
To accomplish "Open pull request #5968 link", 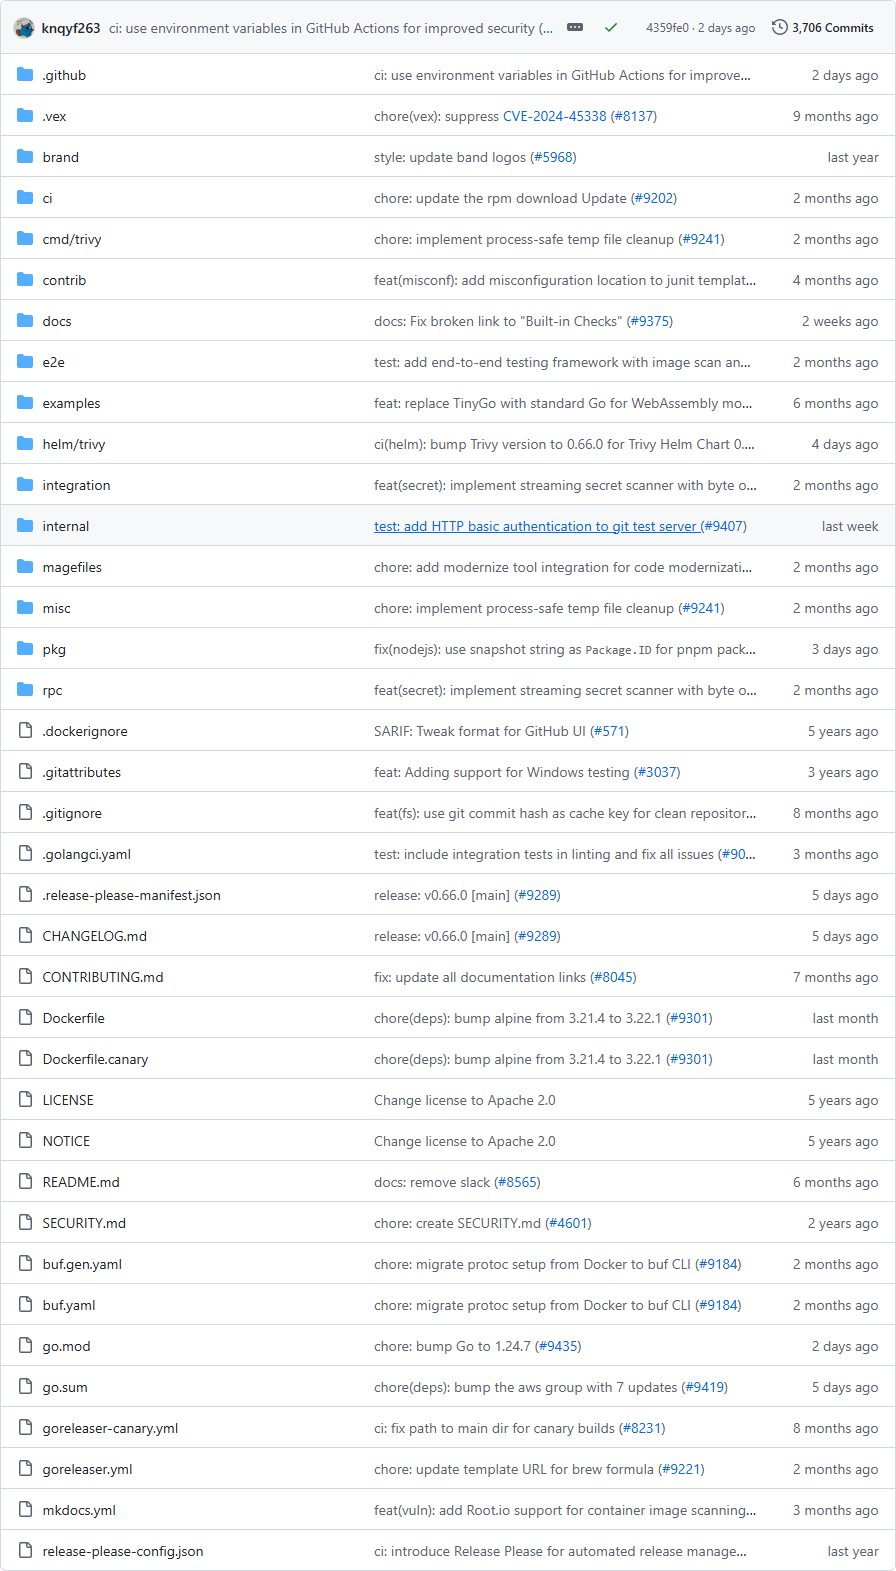I will tap(553, 157).
